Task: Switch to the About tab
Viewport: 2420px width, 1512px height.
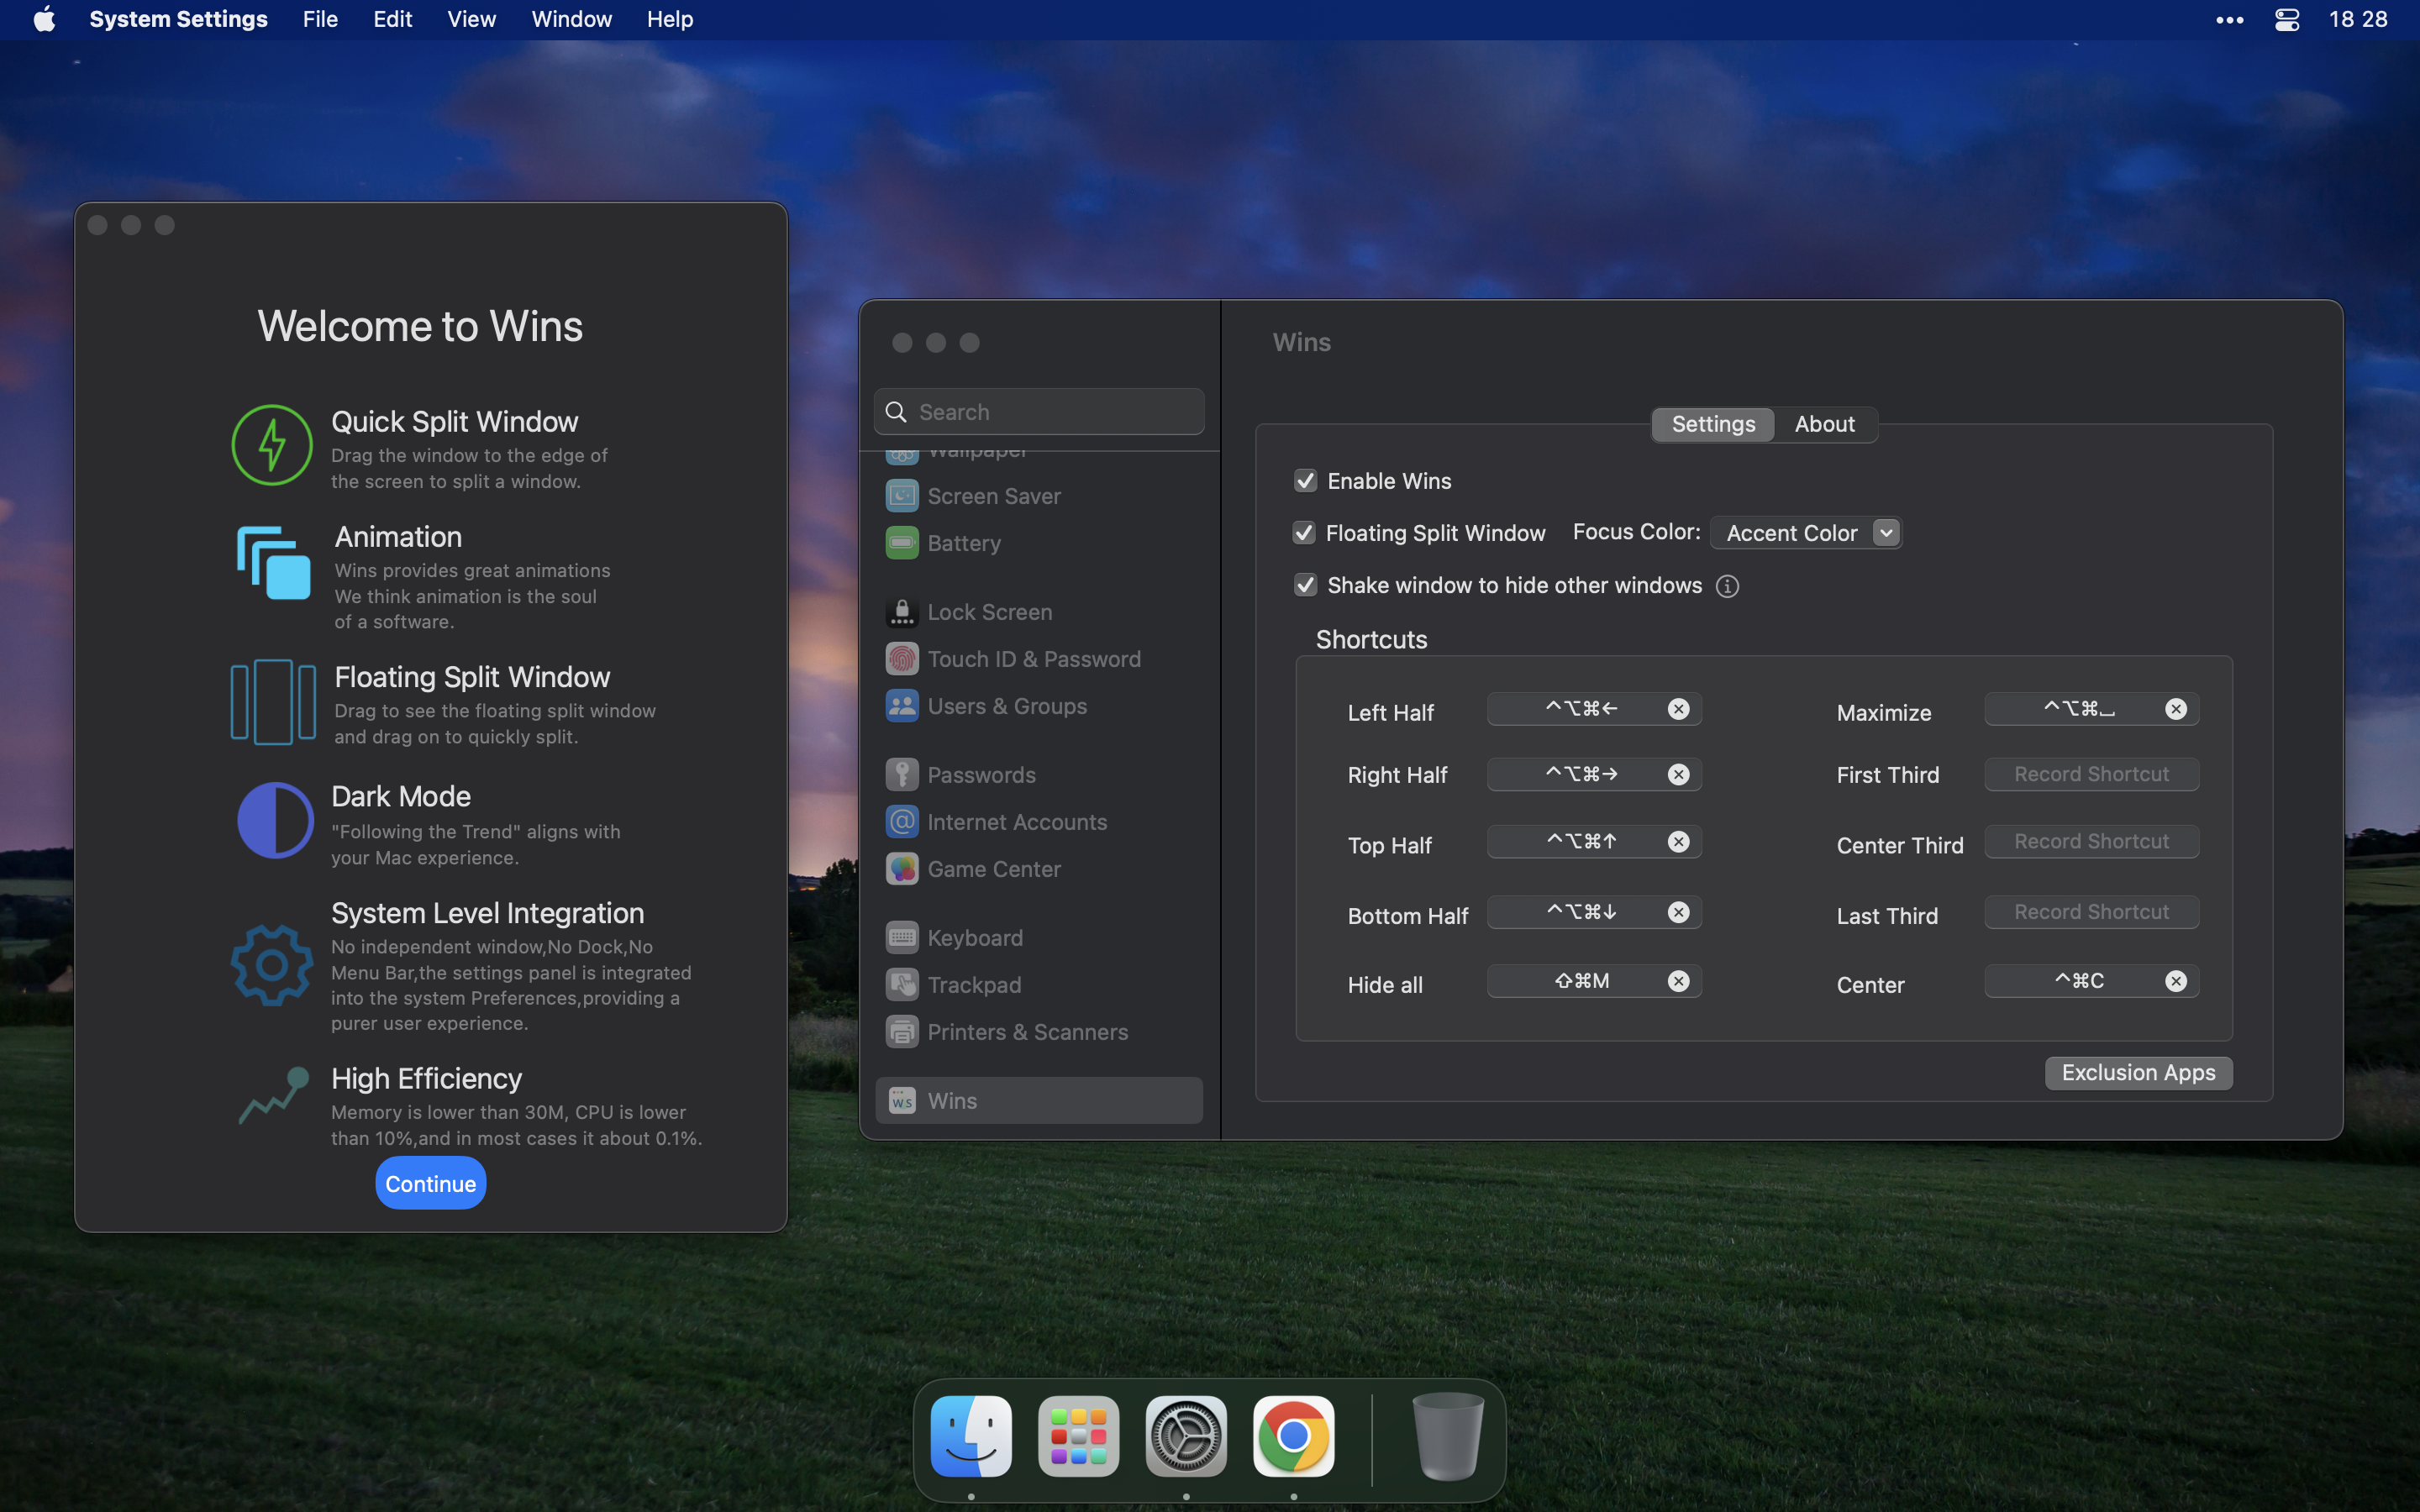Action: tap(1824, 424)
